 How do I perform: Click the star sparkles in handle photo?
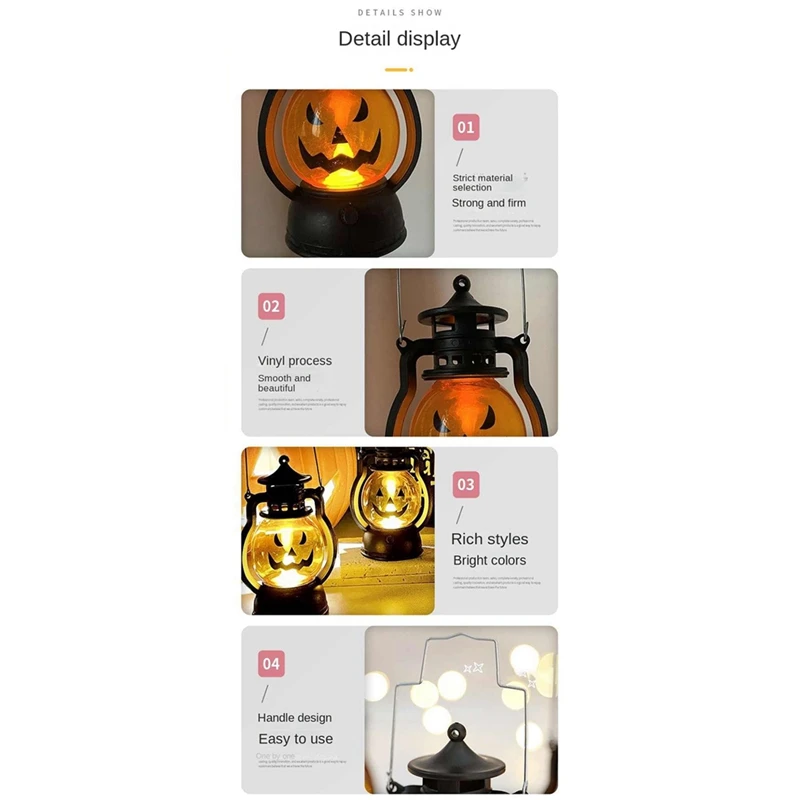pos(473,667)
